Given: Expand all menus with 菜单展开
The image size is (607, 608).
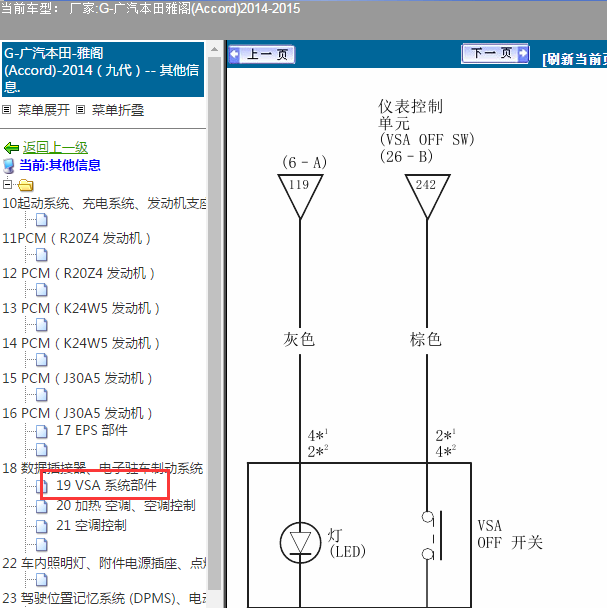Looking at the screenshot, I should (x=44, y=110).
